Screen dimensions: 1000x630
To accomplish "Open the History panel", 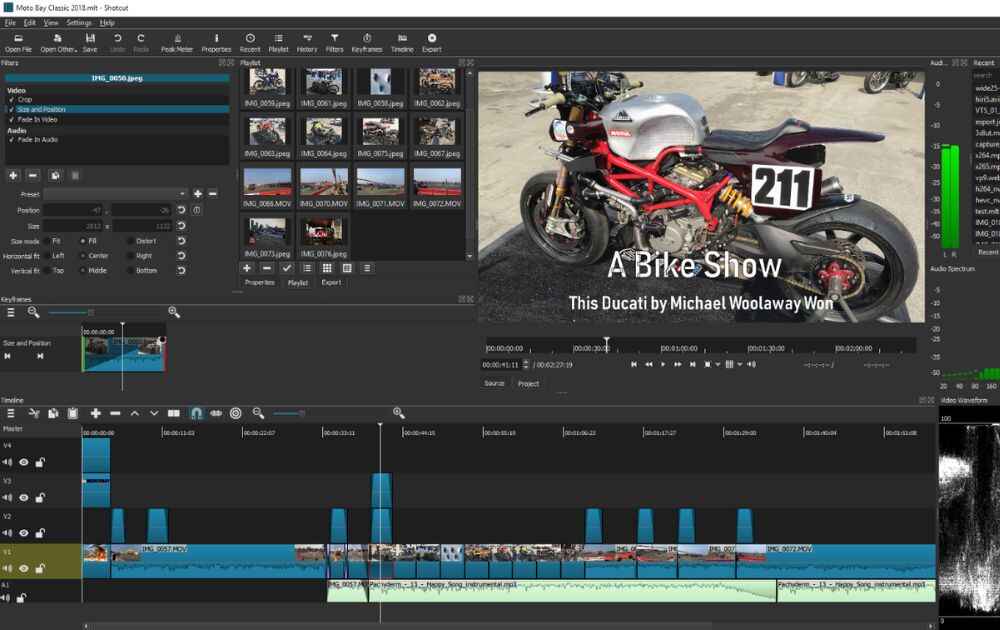I will tap(307, 43).
